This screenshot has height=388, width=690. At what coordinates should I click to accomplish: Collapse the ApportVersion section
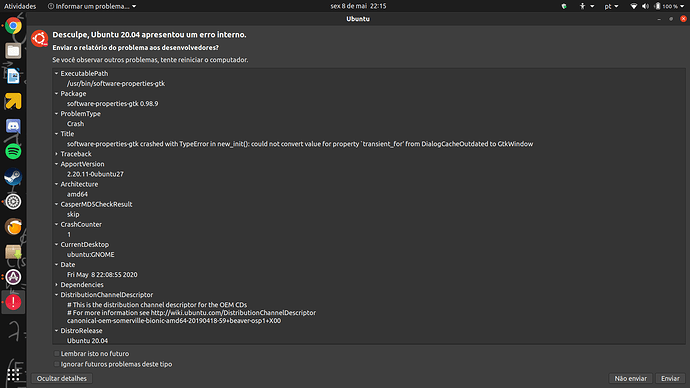pos(56,164)
